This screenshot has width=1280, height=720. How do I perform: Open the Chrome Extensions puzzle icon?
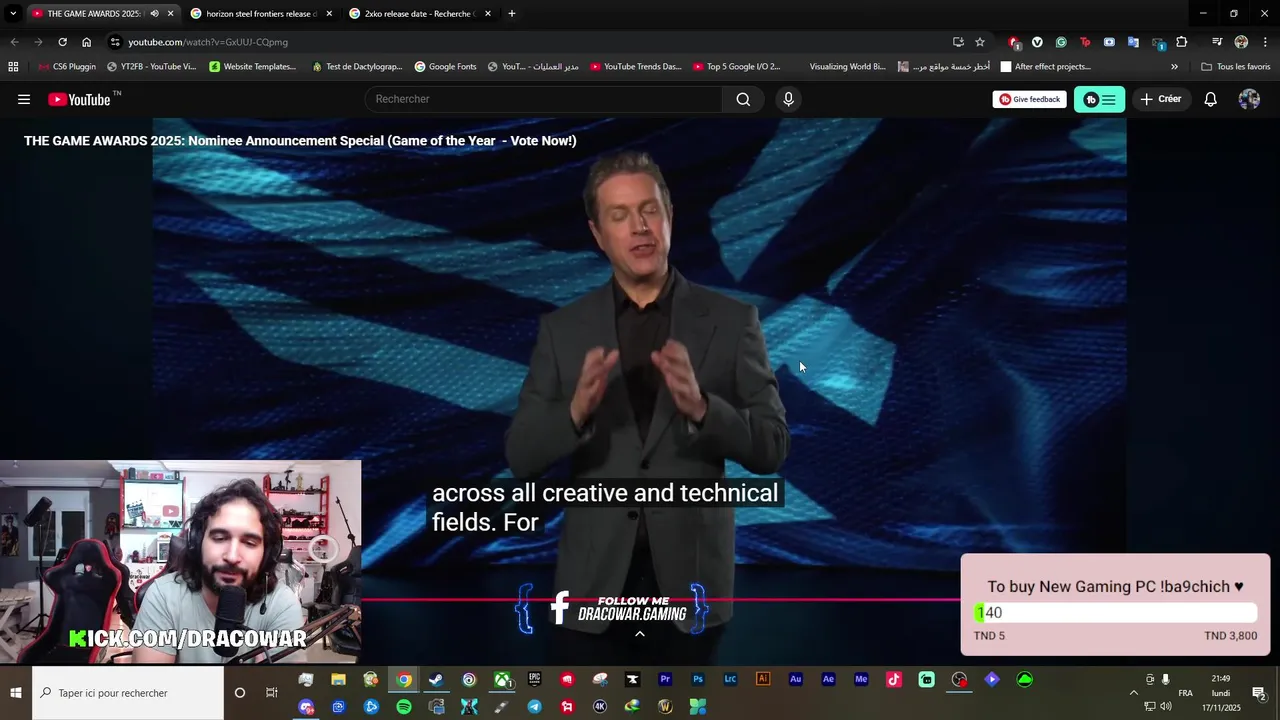[1182, 42]
